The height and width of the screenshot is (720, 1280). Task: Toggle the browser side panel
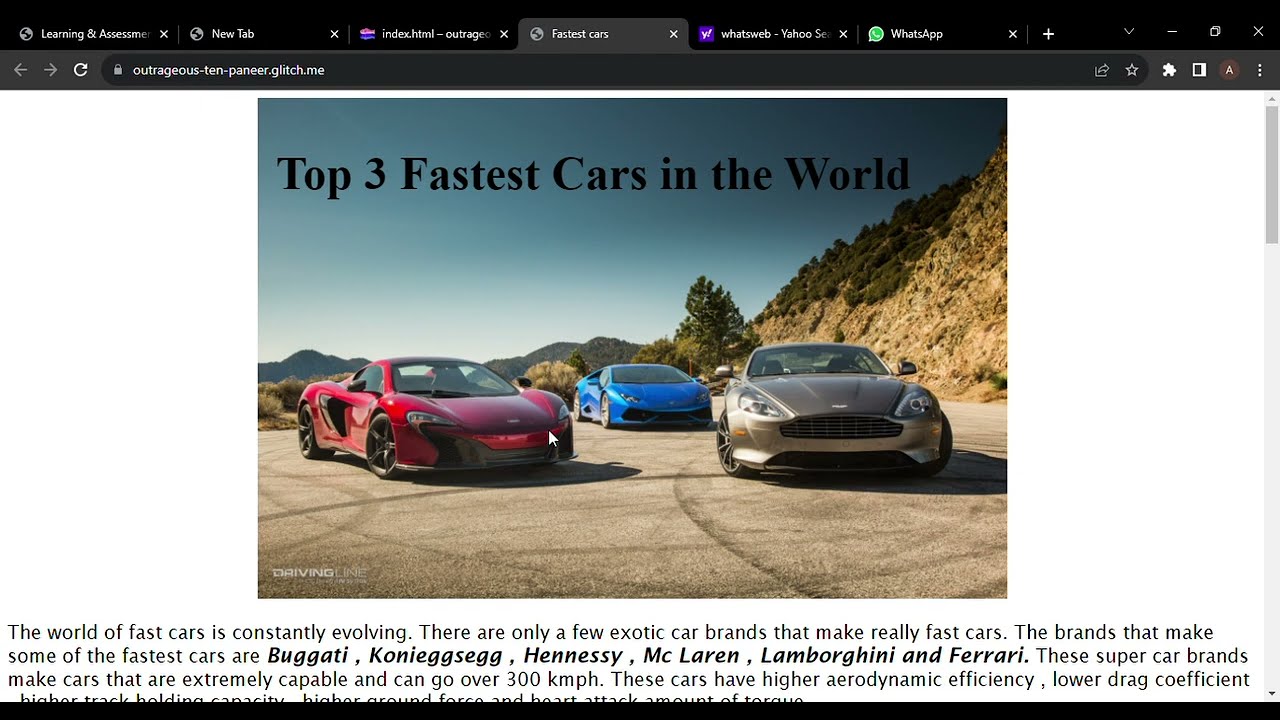click(1199, 70)
